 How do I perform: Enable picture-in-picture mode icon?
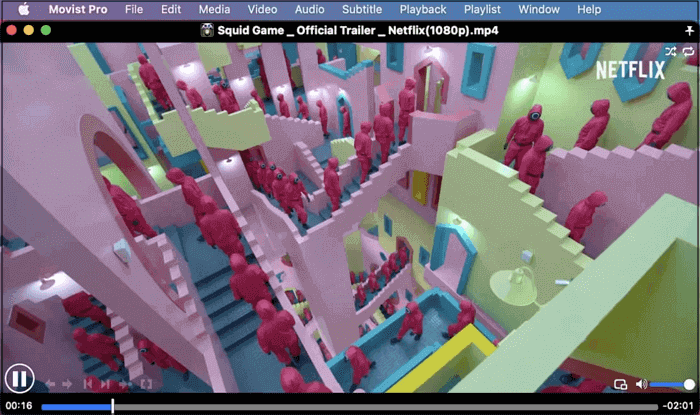(620, 384)
